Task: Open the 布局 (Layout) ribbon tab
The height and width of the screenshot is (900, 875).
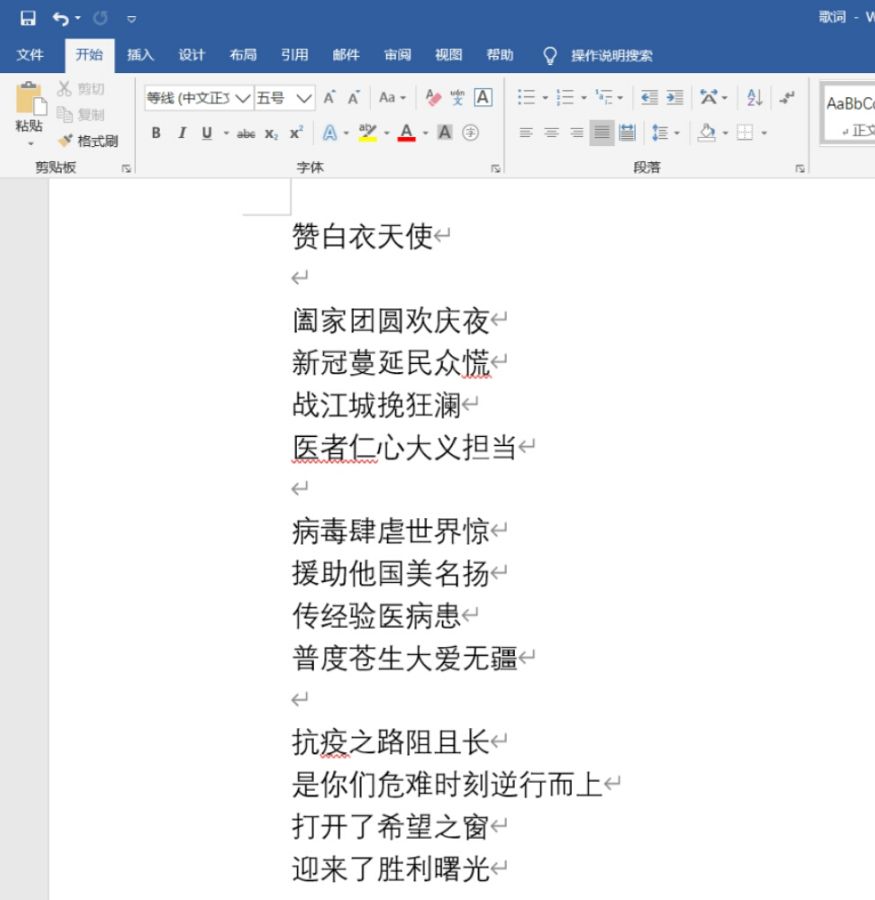Action: pyautogui.click(x=242, y=55)
